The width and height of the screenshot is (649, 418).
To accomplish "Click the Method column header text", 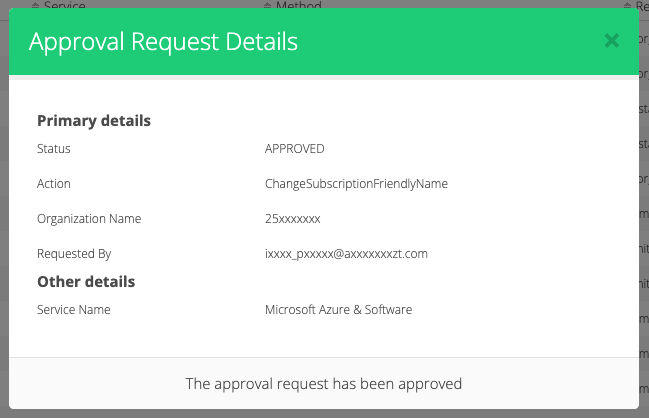I will coord(298,5).
